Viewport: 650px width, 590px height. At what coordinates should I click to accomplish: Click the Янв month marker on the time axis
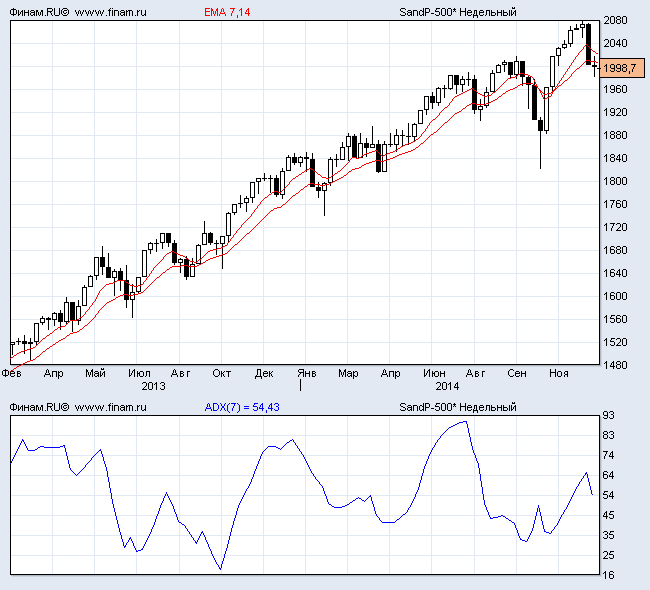point(309,373)
